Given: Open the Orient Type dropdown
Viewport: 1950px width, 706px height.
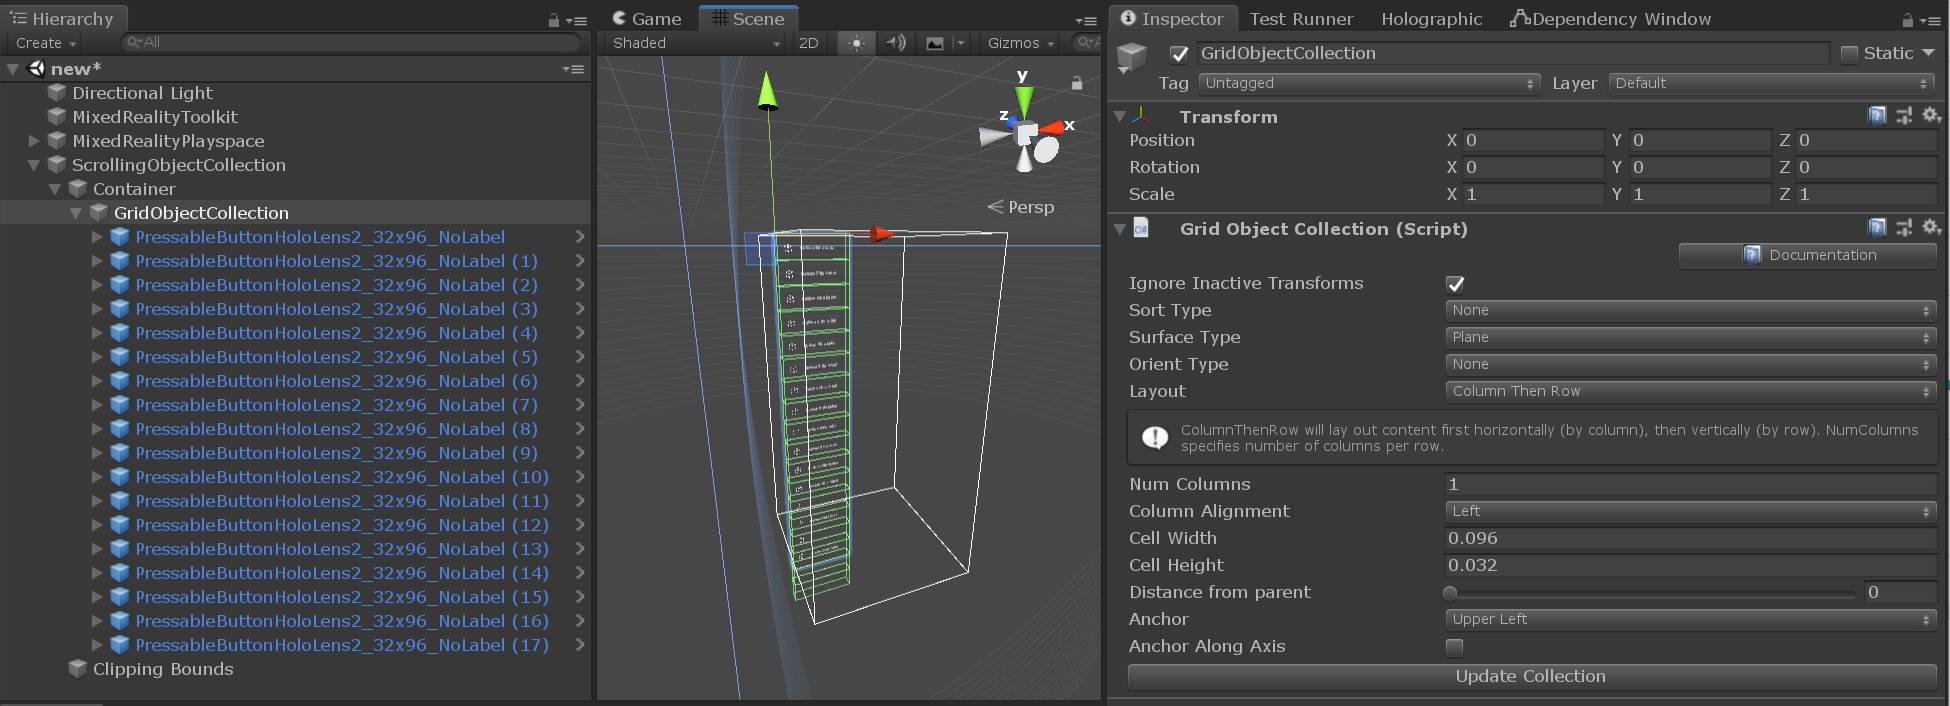Looking at the screenshot, I should pyautogui.click(x=1691, y=364).
